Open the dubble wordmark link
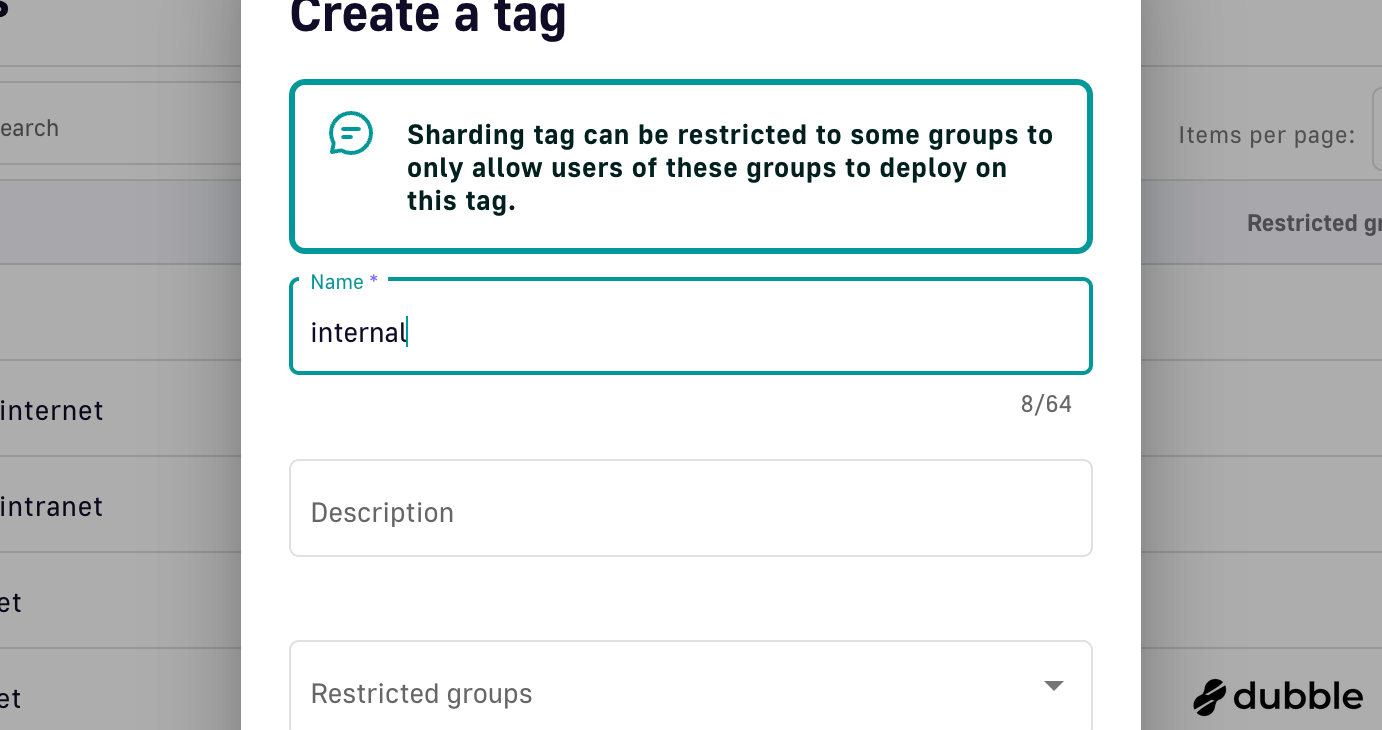The image size is (1382, 730). (1297, 696)
